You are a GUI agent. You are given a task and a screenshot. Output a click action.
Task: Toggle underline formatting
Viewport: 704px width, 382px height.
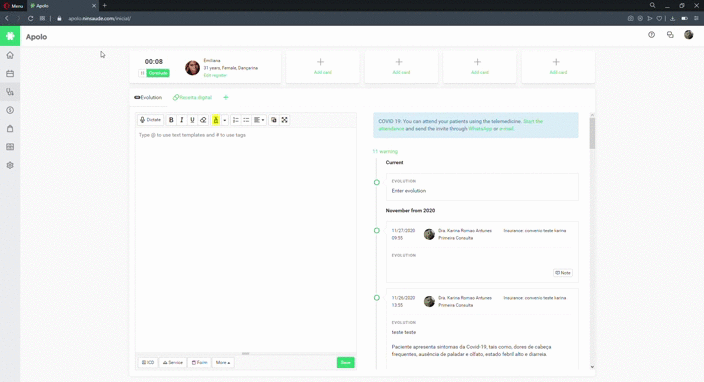pos(192,120)
